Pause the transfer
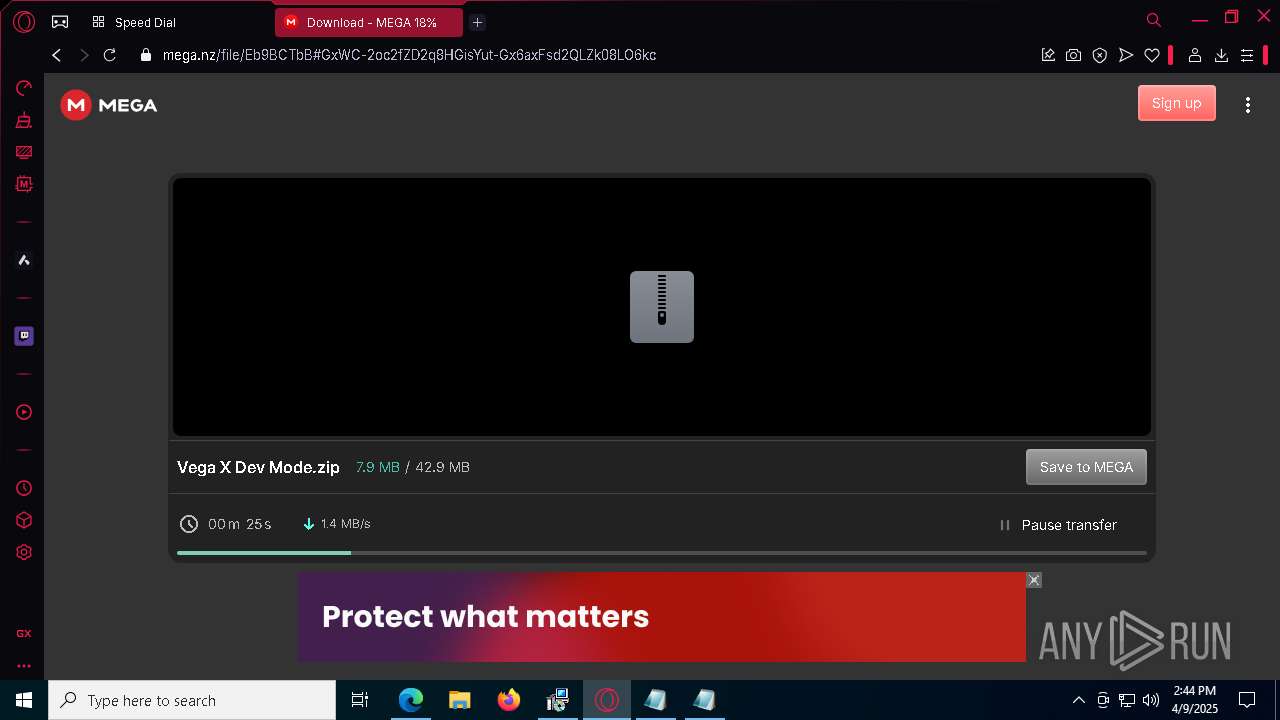This screenshot has height=720, width=1280. coord(1058,525)
